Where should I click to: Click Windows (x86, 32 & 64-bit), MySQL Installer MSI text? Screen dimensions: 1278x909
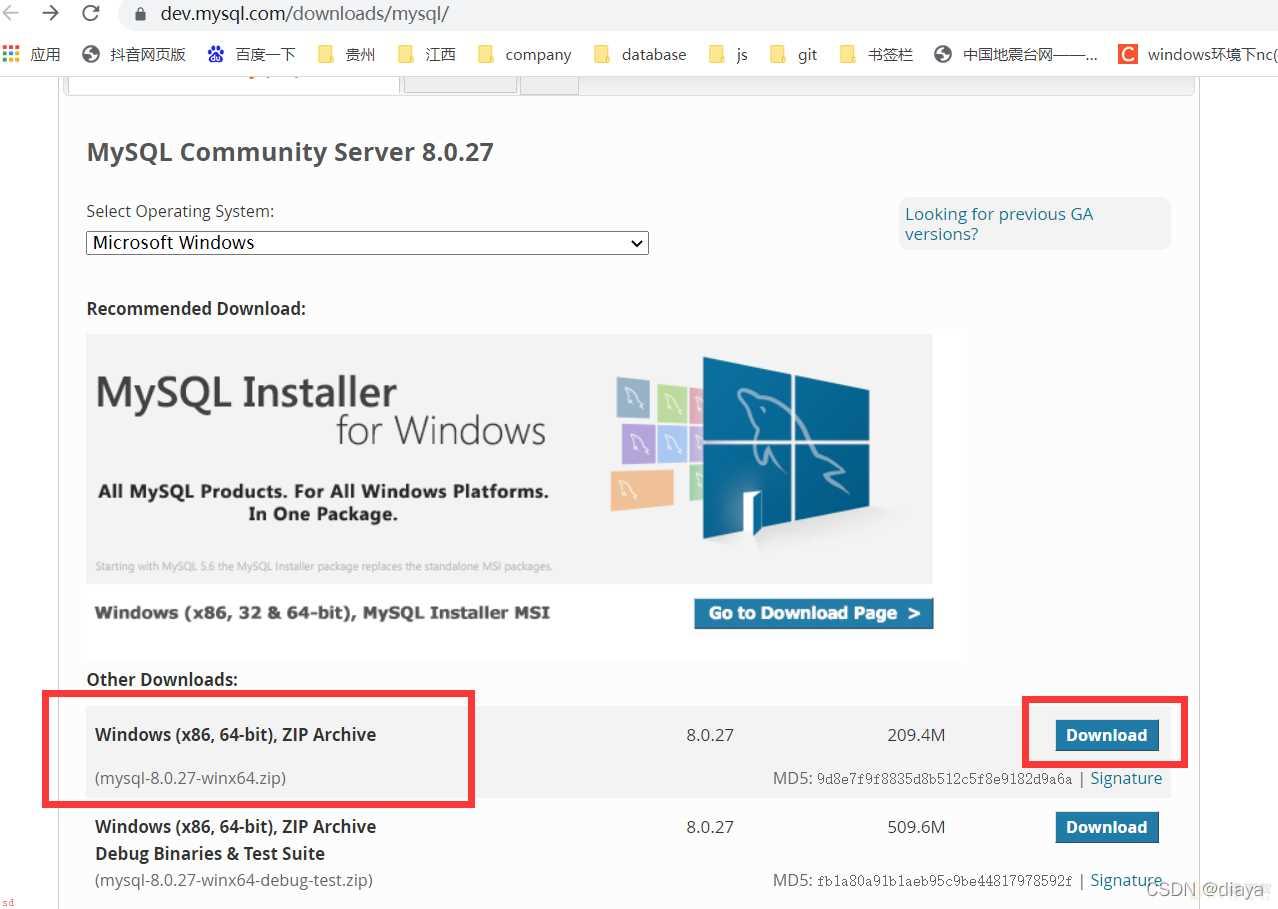[x=322, y=612]
